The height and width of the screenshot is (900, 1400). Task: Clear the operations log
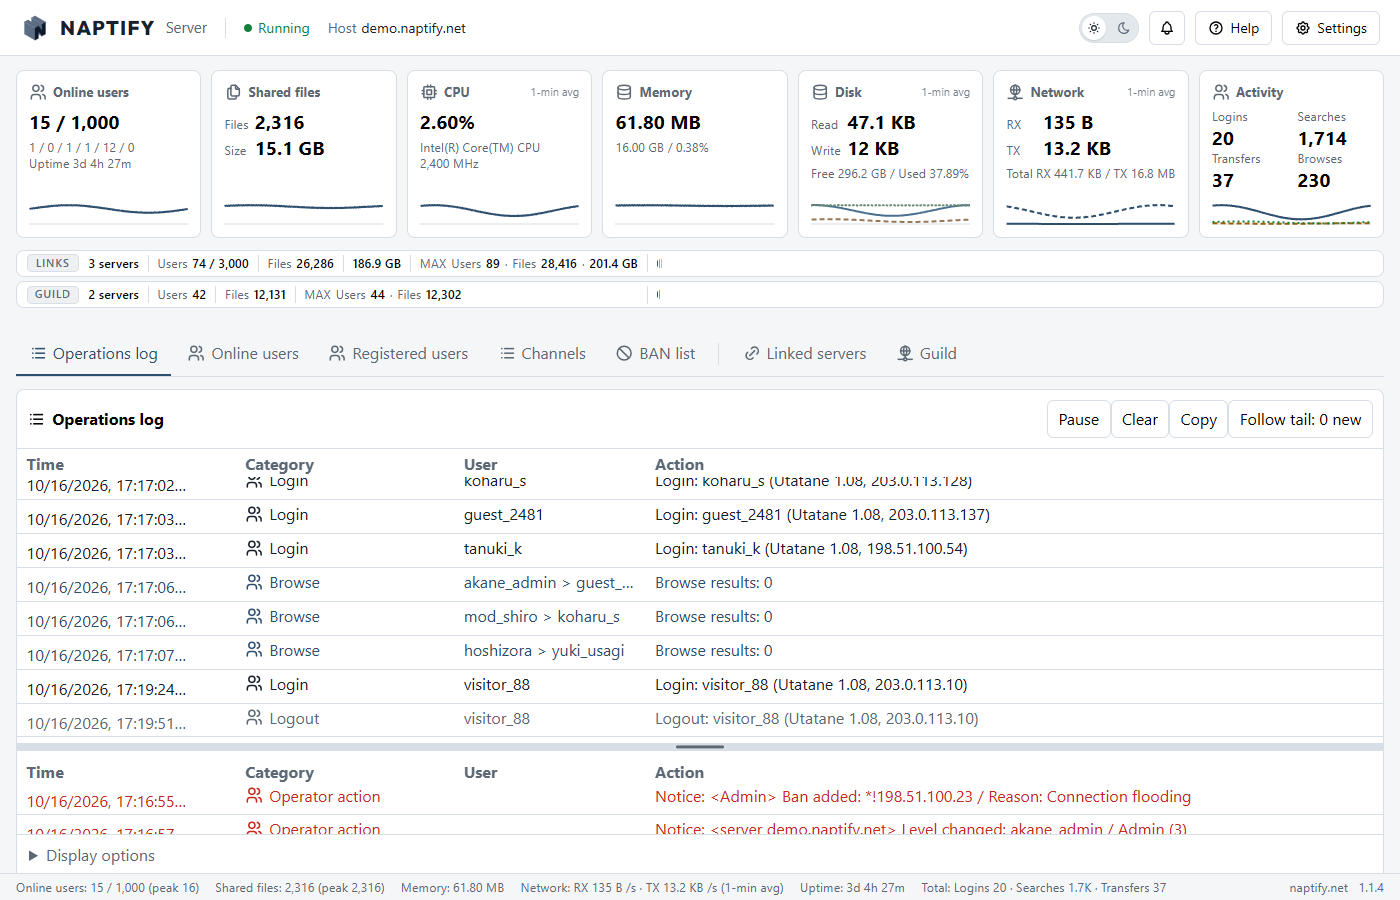point(1140,419)
